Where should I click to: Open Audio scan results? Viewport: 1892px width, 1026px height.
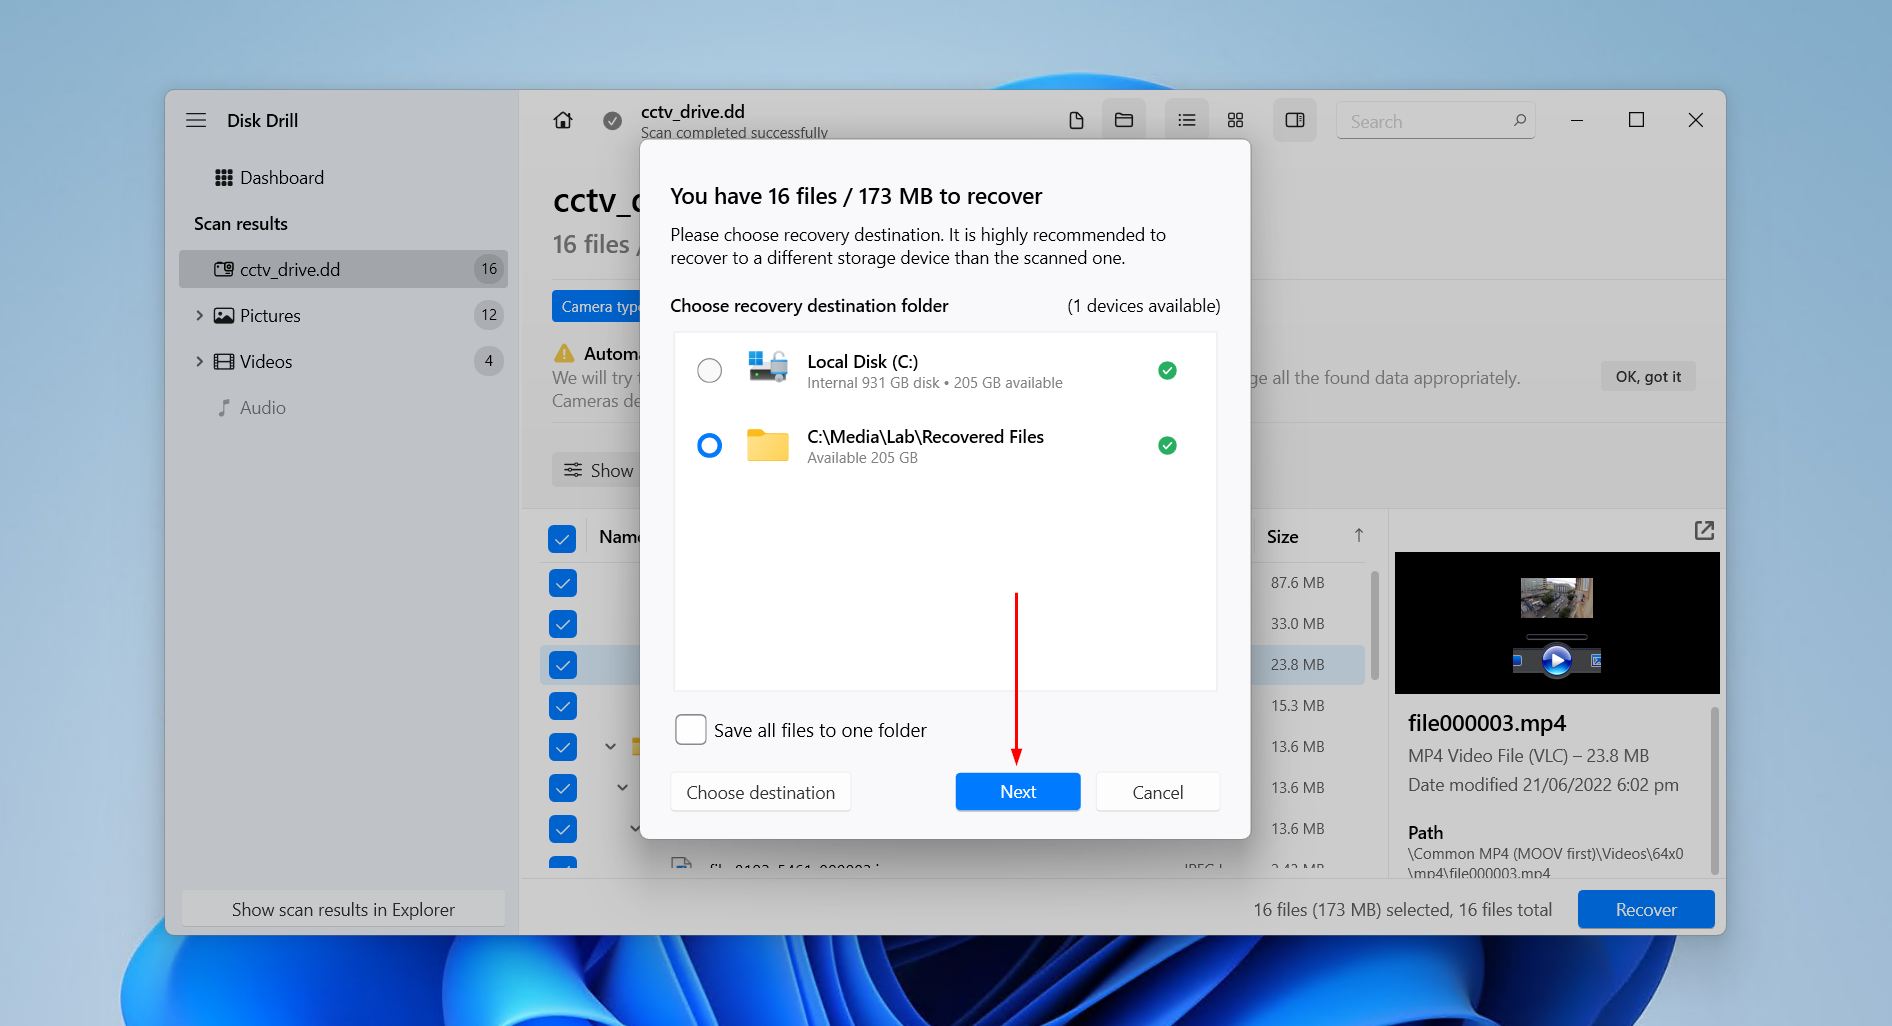pos(344,407)
